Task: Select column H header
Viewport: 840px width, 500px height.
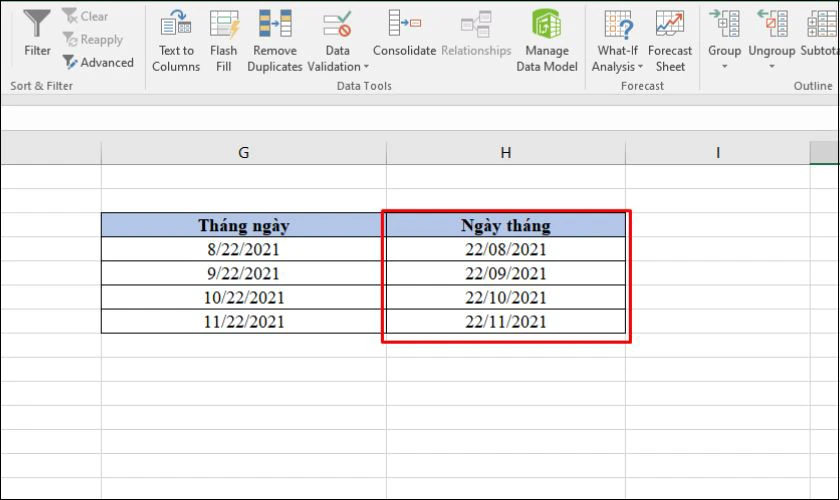Action: [506, 153]
